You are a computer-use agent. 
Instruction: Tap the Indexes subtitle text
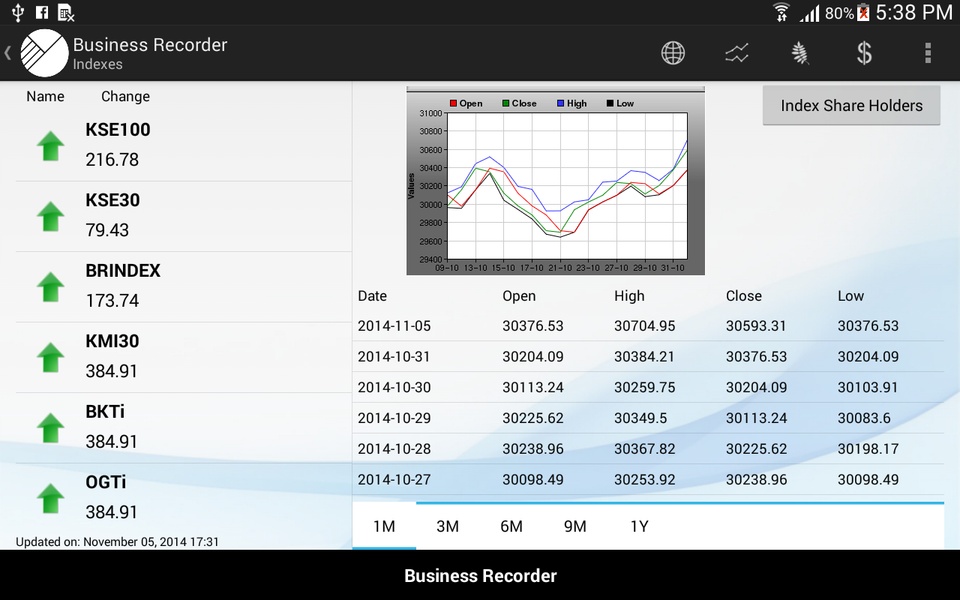(97, 64)
